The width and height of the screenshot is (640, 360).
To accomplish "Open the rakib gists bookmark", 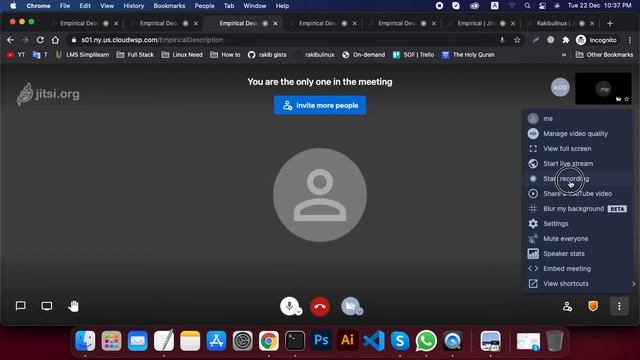I will point(267,55).
